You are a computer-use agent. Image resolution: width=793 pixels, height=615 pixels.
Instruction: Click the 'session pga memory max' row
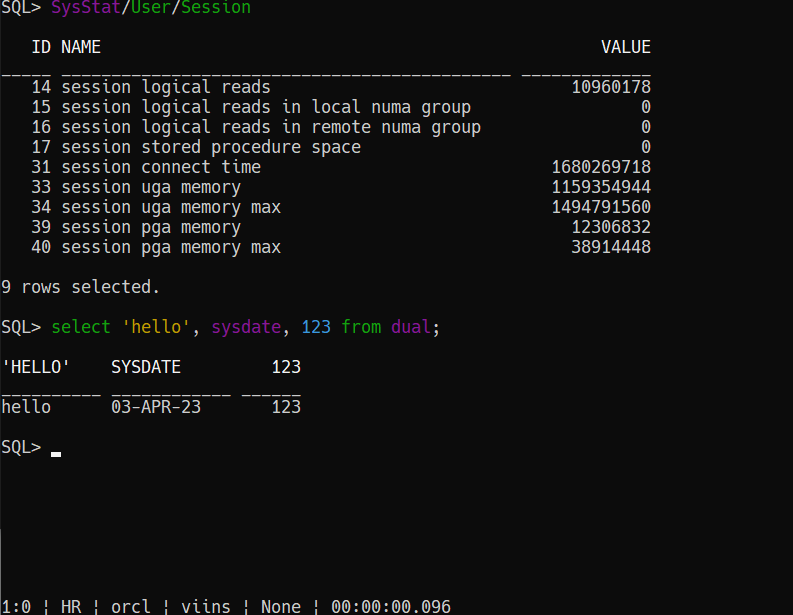[170, 247]
